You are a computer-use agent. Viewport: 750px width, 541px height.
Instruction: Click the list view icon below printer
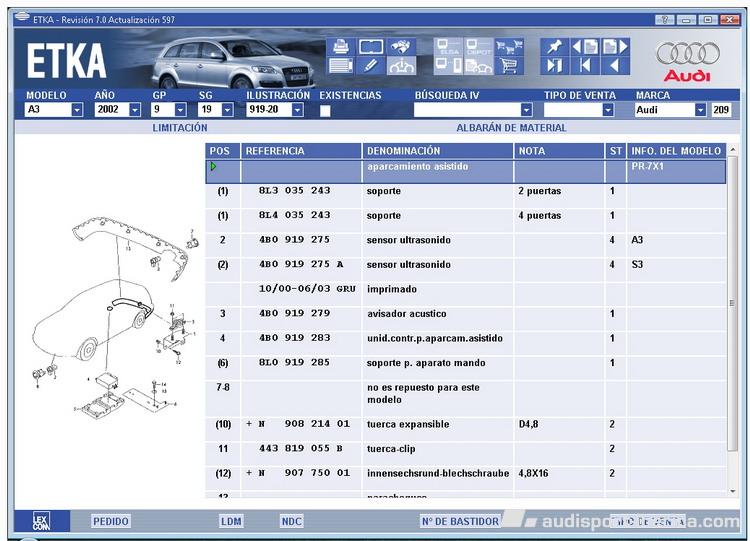[341, 66]
